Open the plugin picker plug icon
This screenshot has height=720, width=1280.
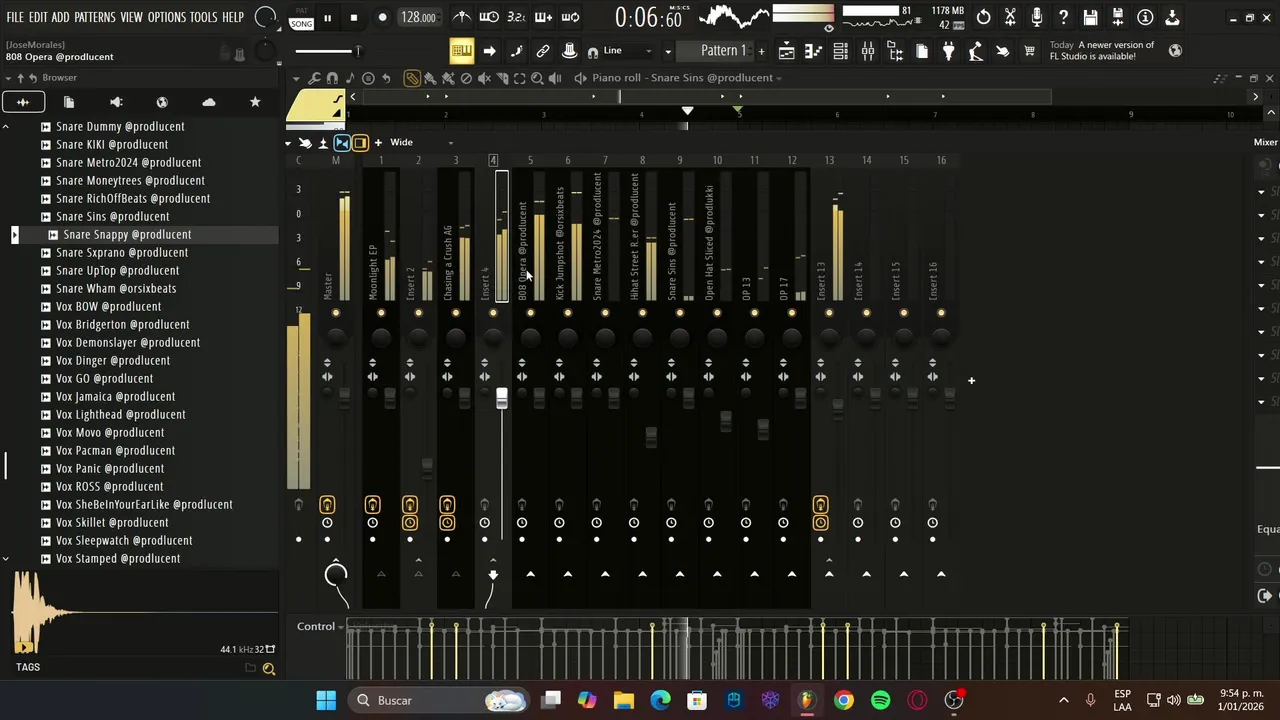[948, 51]
